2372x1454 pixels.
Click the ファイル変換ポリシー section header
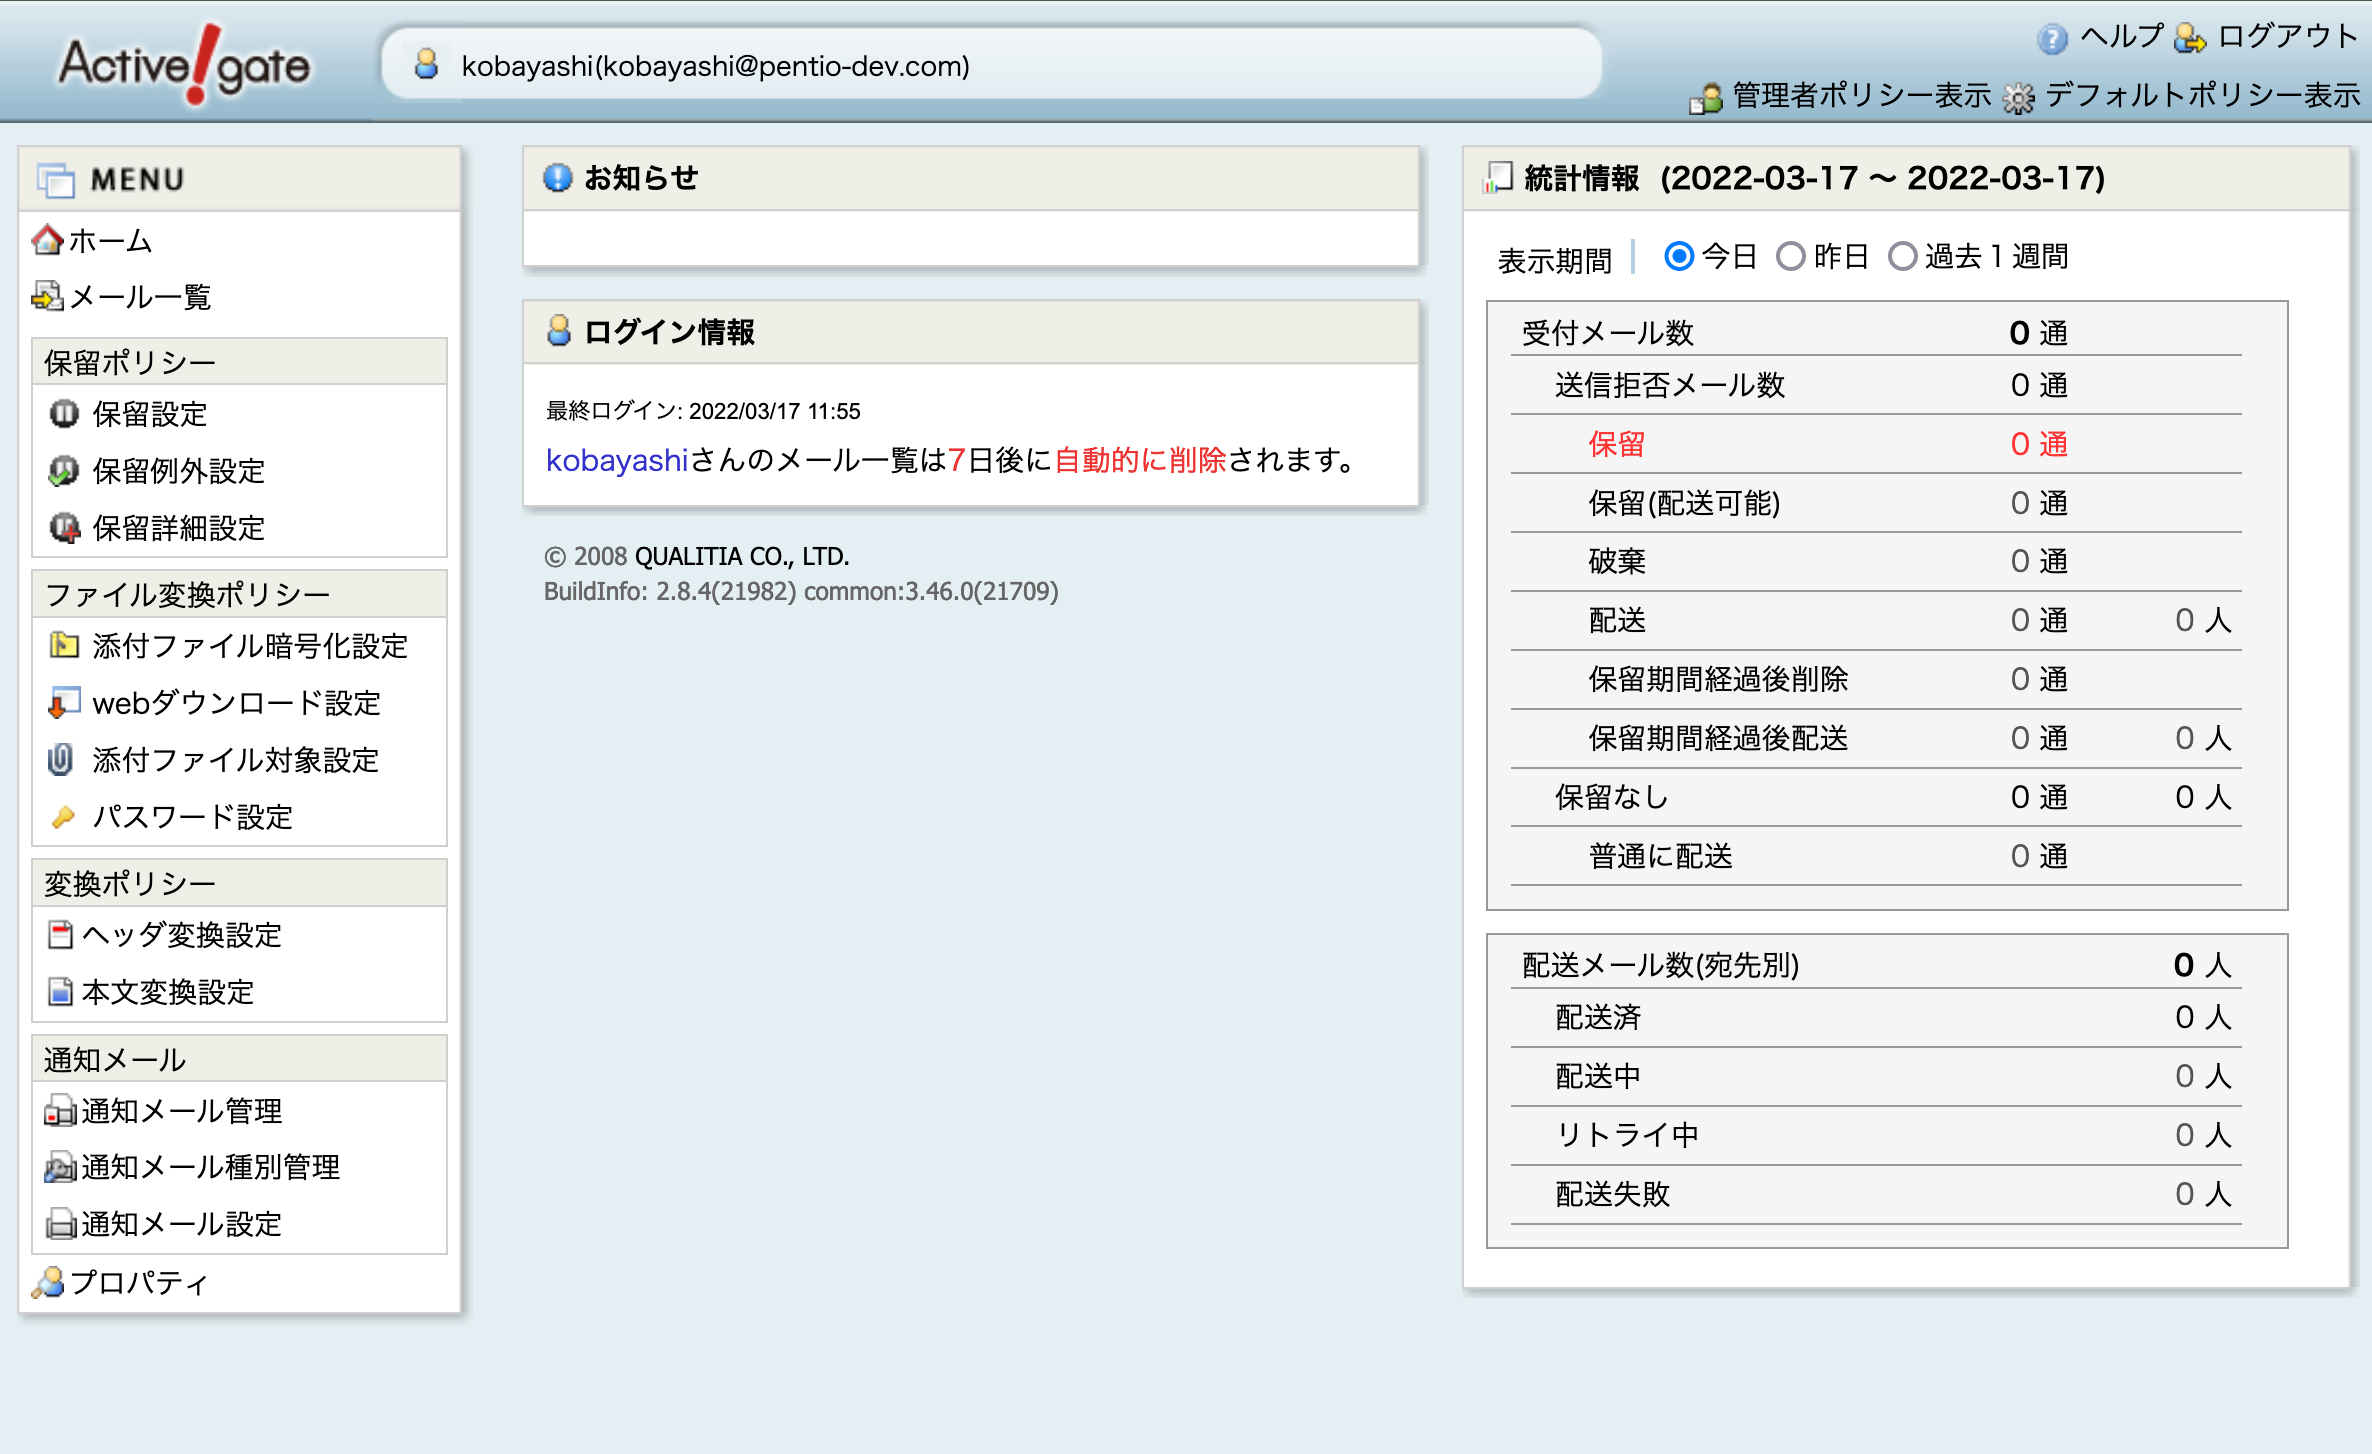(239, 594)
